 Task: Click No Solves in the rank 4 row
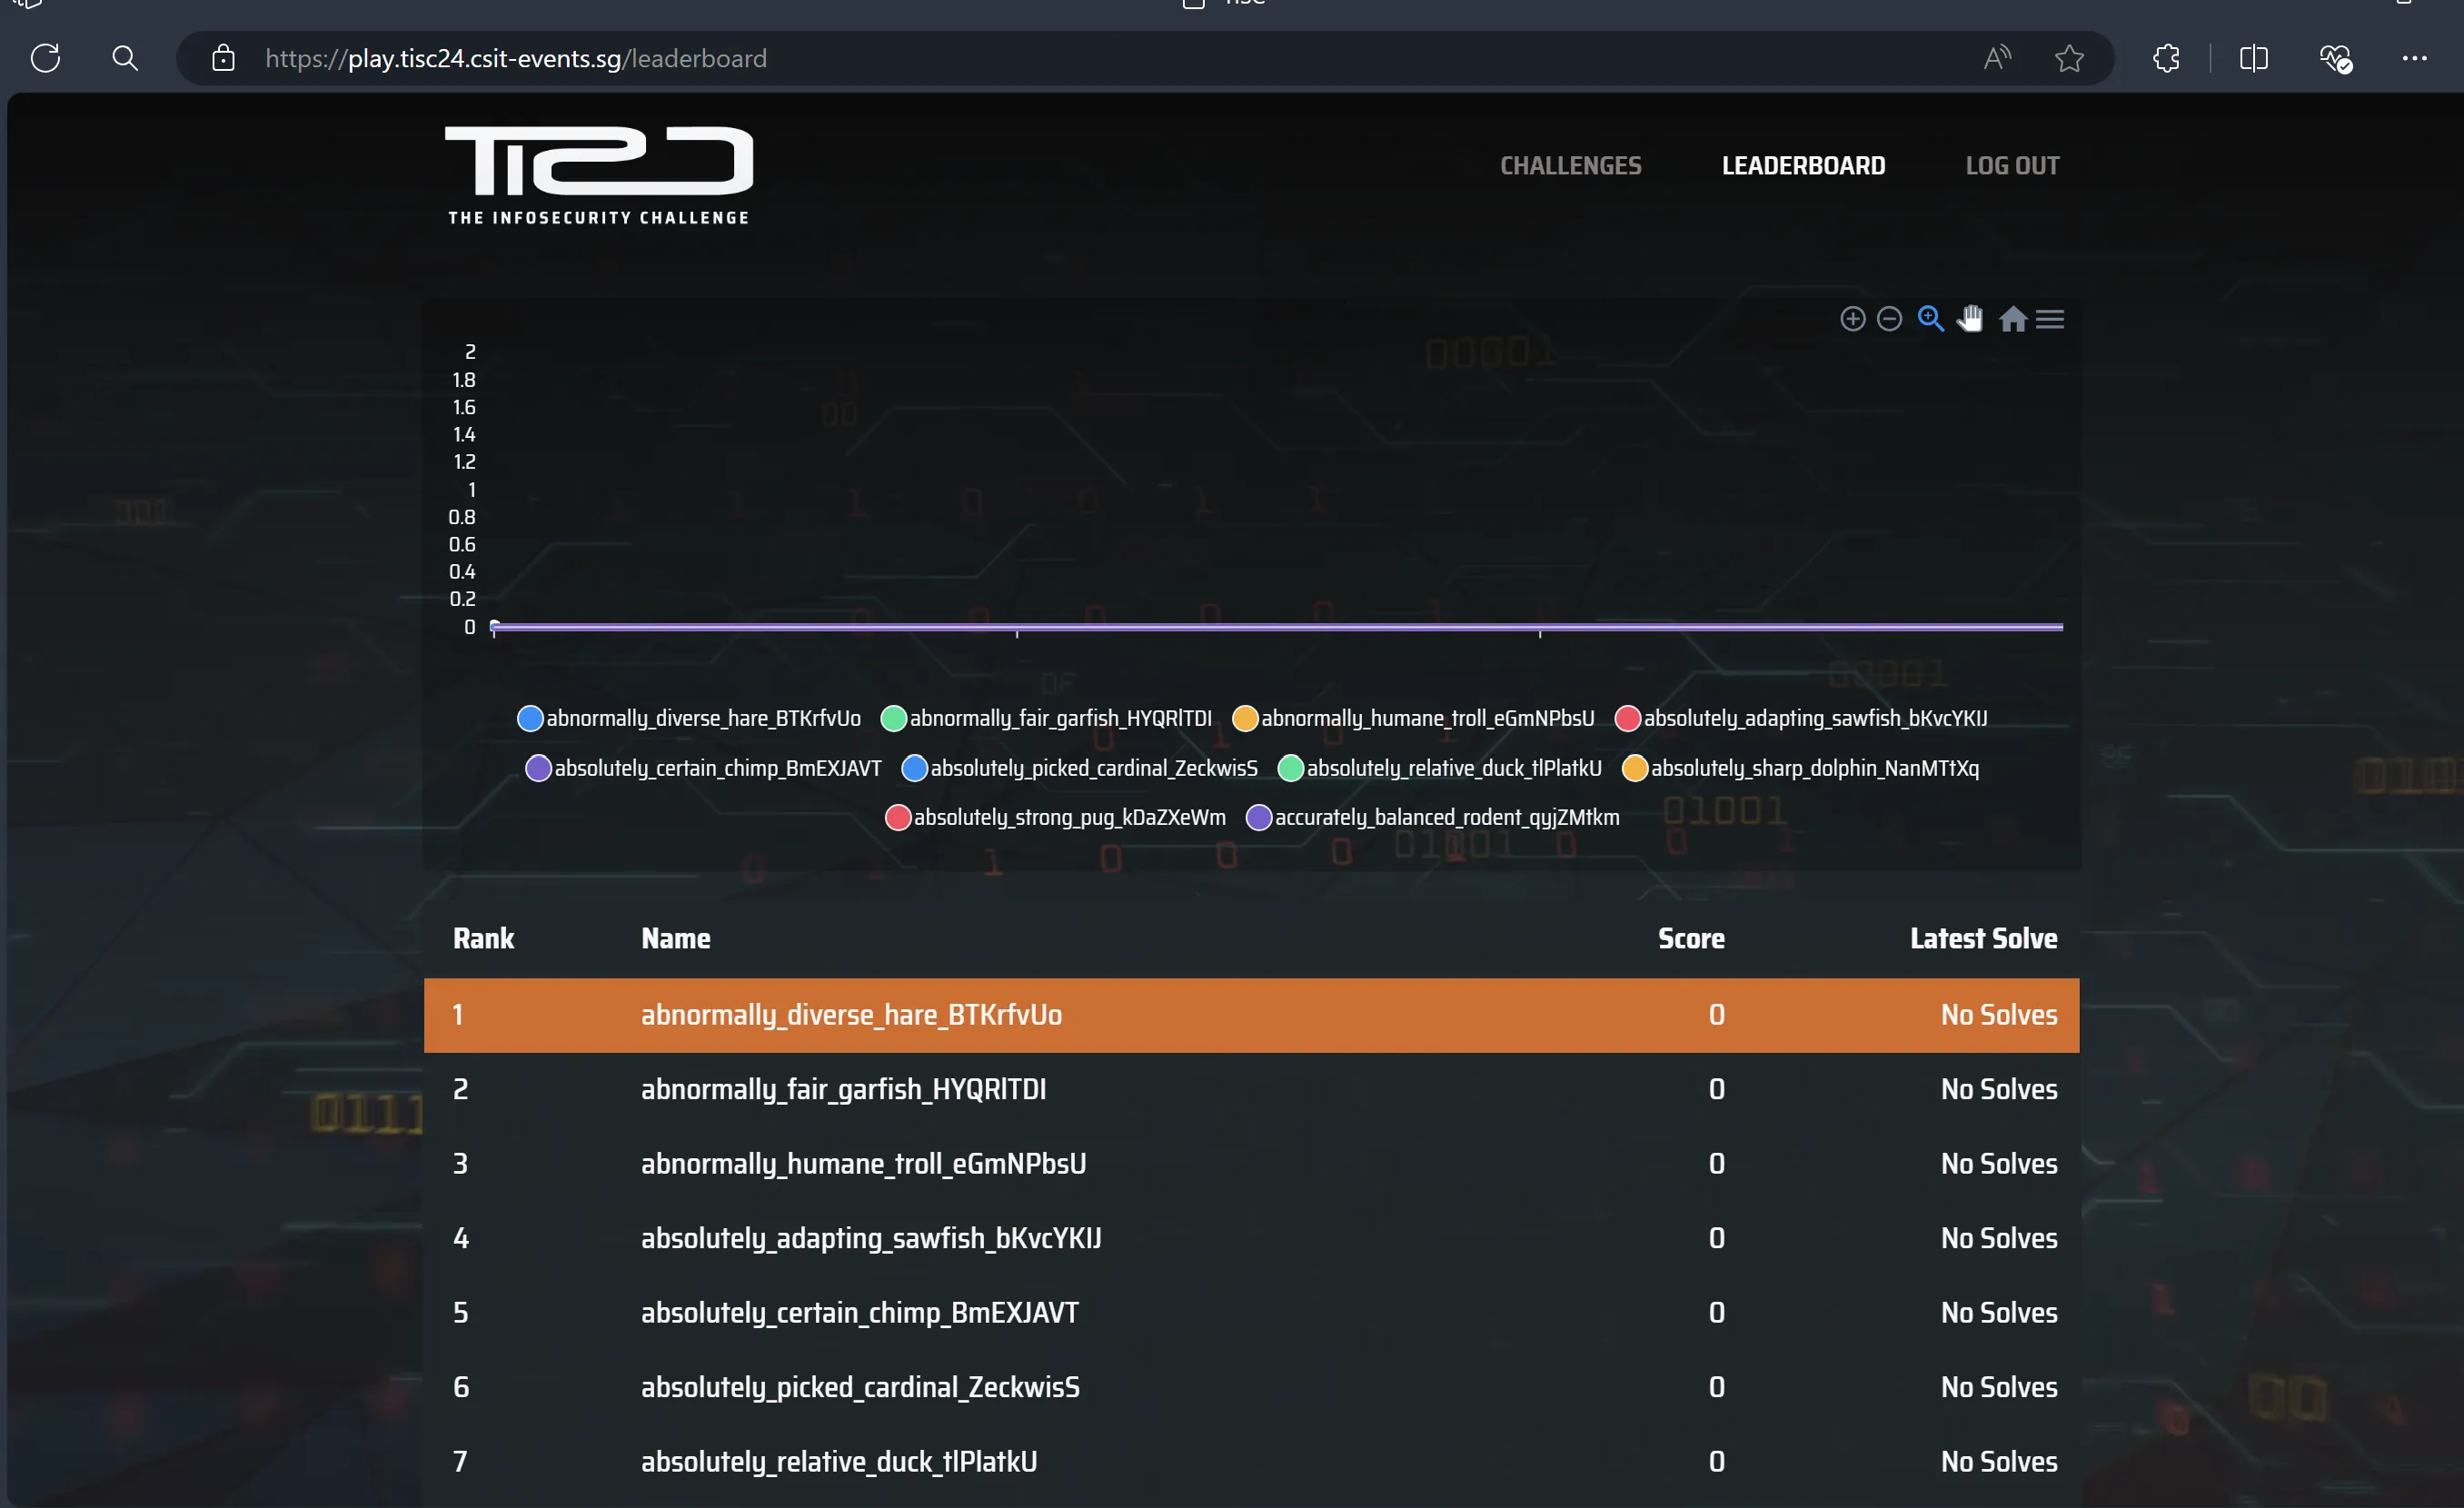tap(1999, 1238)
